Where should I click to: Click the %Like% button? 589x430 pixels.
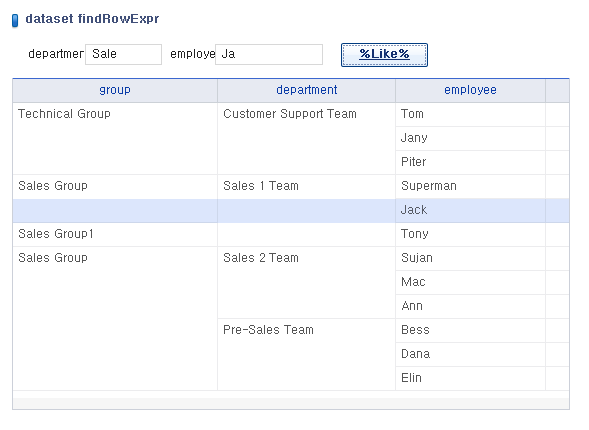pyautogui.click(x=384, y=55)
